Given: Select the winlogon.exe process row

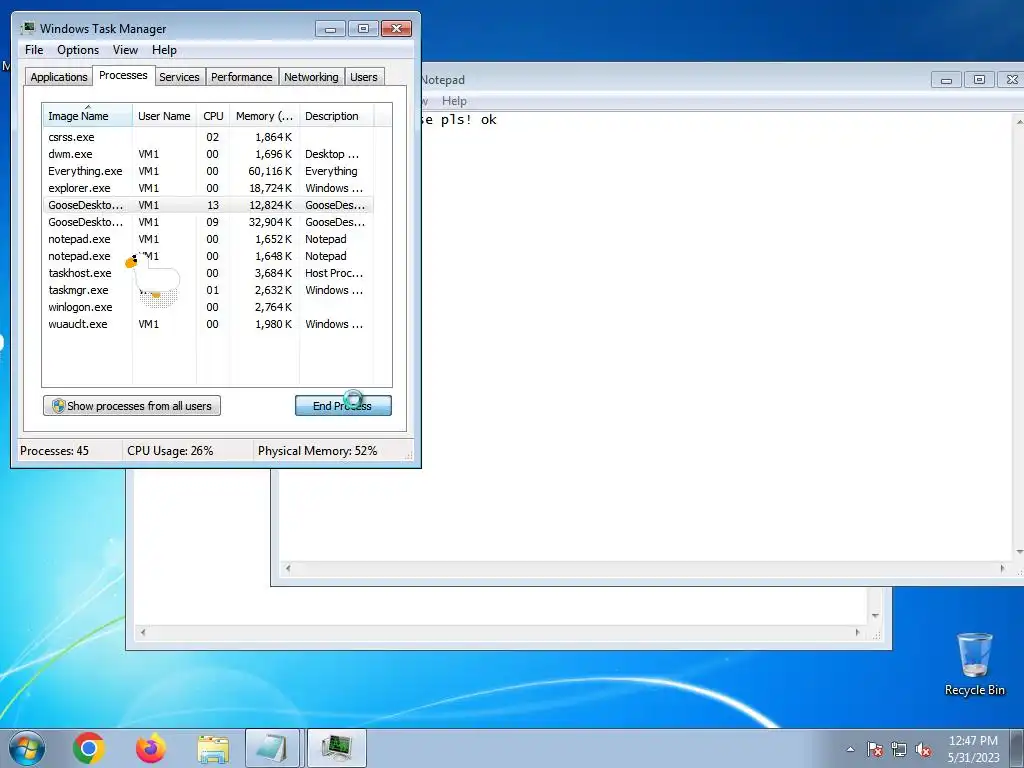Looking at the screenshot, I should tap(208, 307).
